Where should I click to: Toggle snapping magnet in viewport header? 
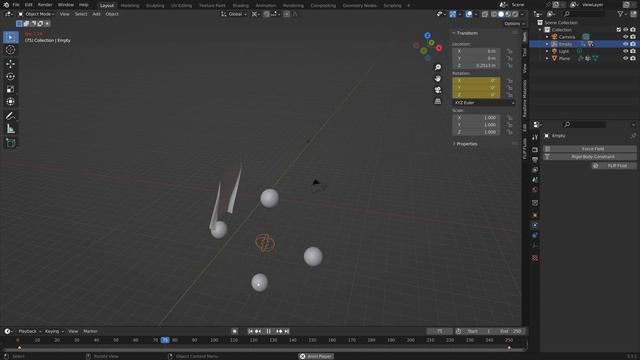pos(266,14)
